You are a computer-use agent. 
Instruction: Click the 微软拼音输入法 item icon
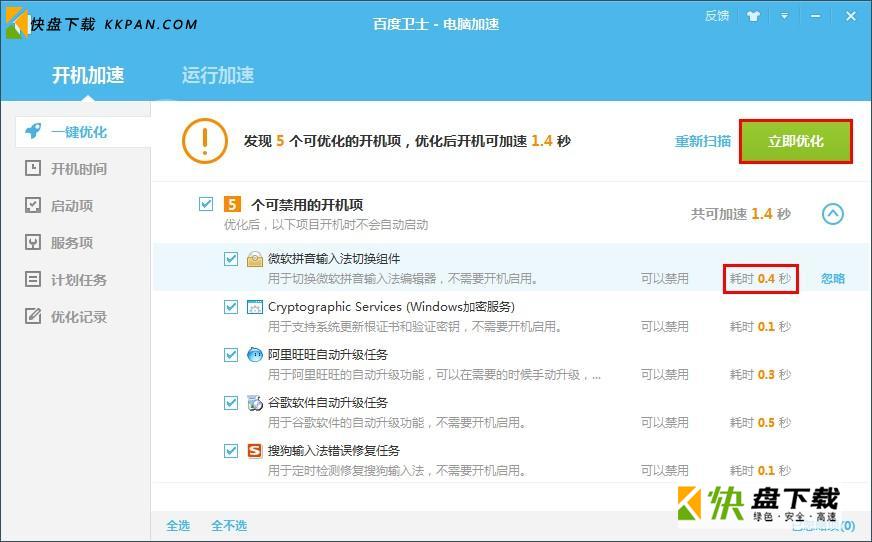tap(255, 260)
